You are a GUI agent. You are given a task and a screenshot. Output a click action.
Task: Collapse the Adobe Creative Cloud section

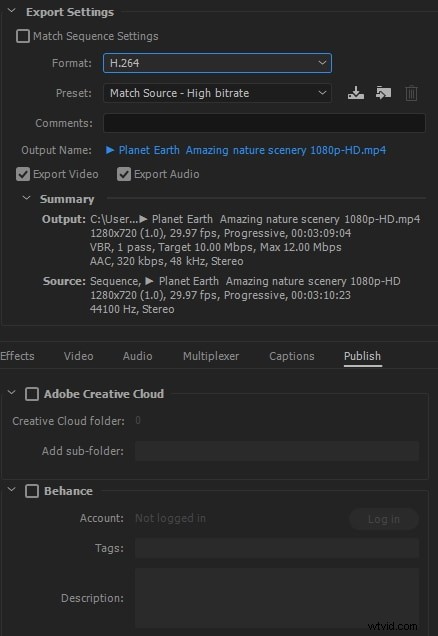(x=12, y=393)
